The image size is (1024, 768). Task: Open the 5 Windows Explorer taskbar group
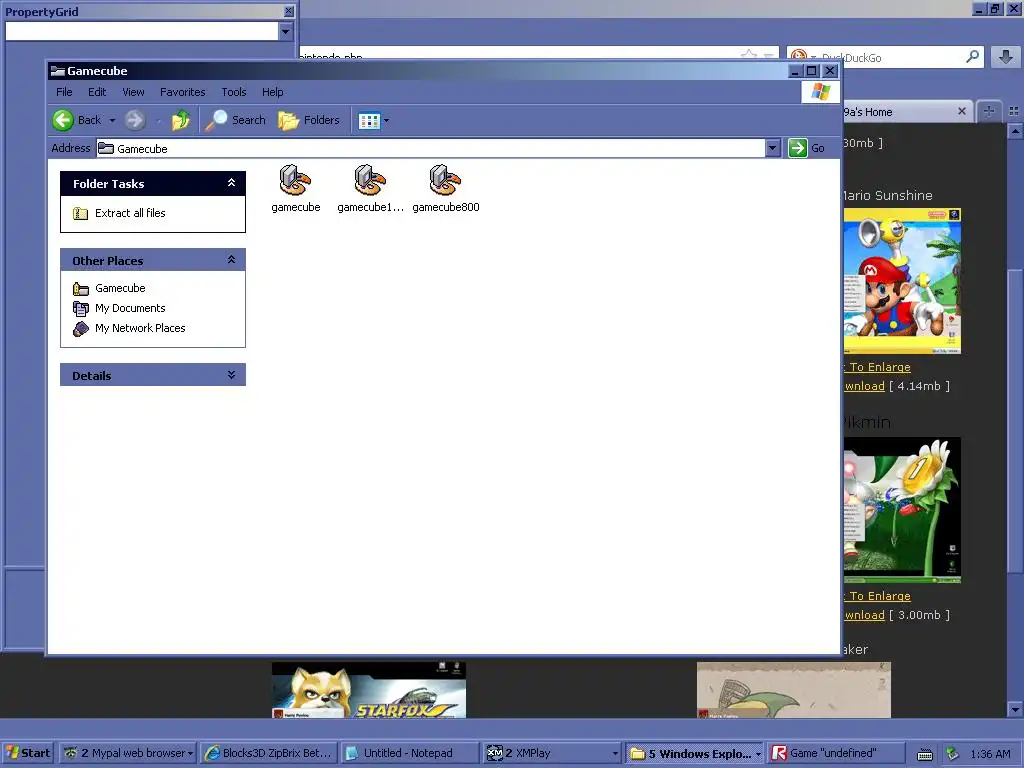pyautogui.click(x=694, y=753)
